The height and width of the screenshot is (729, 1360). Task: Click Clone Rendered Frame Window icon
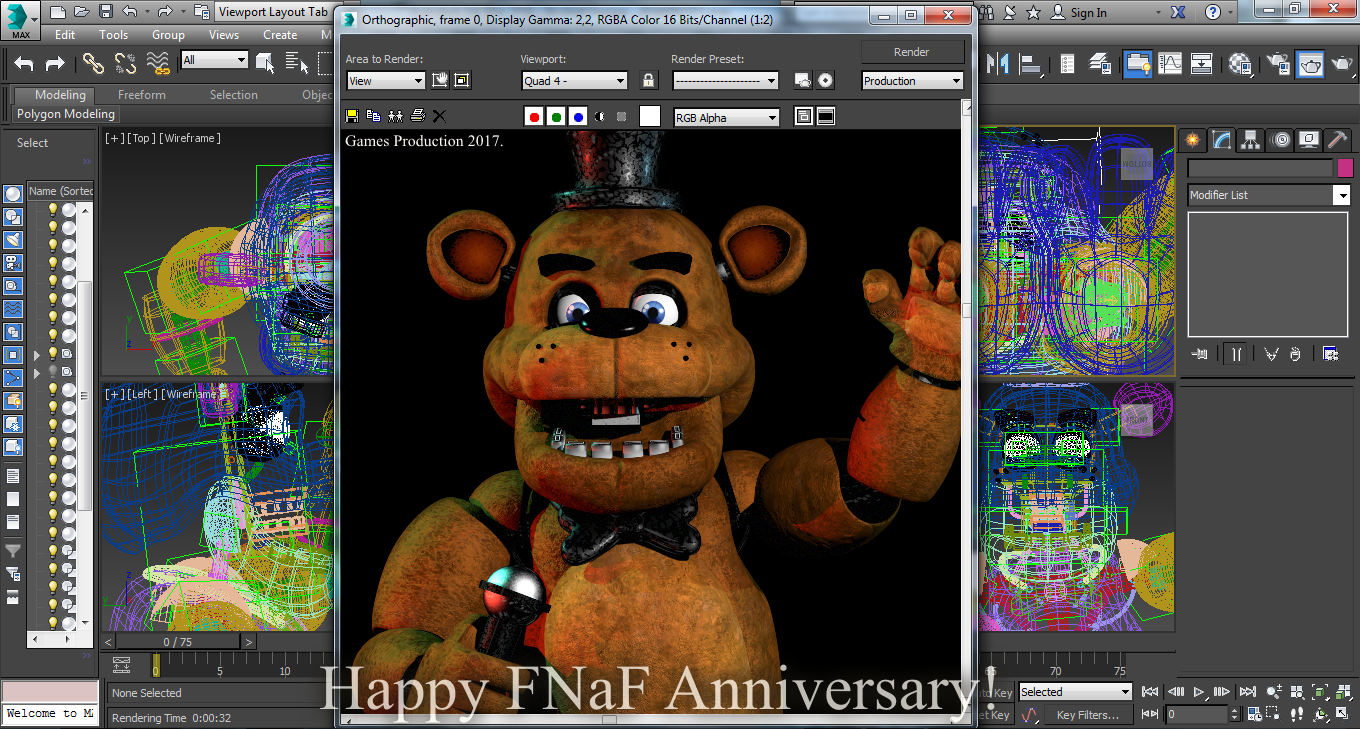tap(396, 116)
